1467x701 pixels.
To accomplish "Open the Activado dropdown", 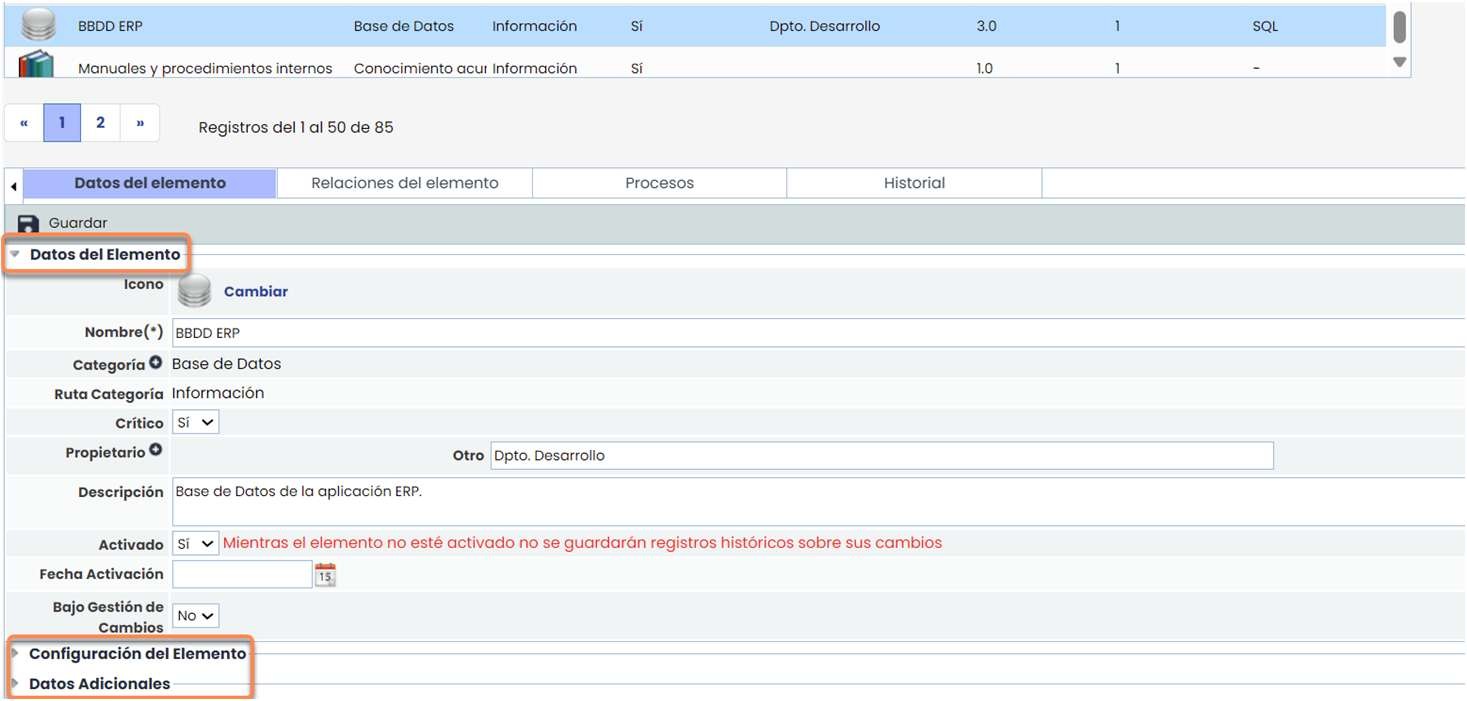I will [196, 544].
